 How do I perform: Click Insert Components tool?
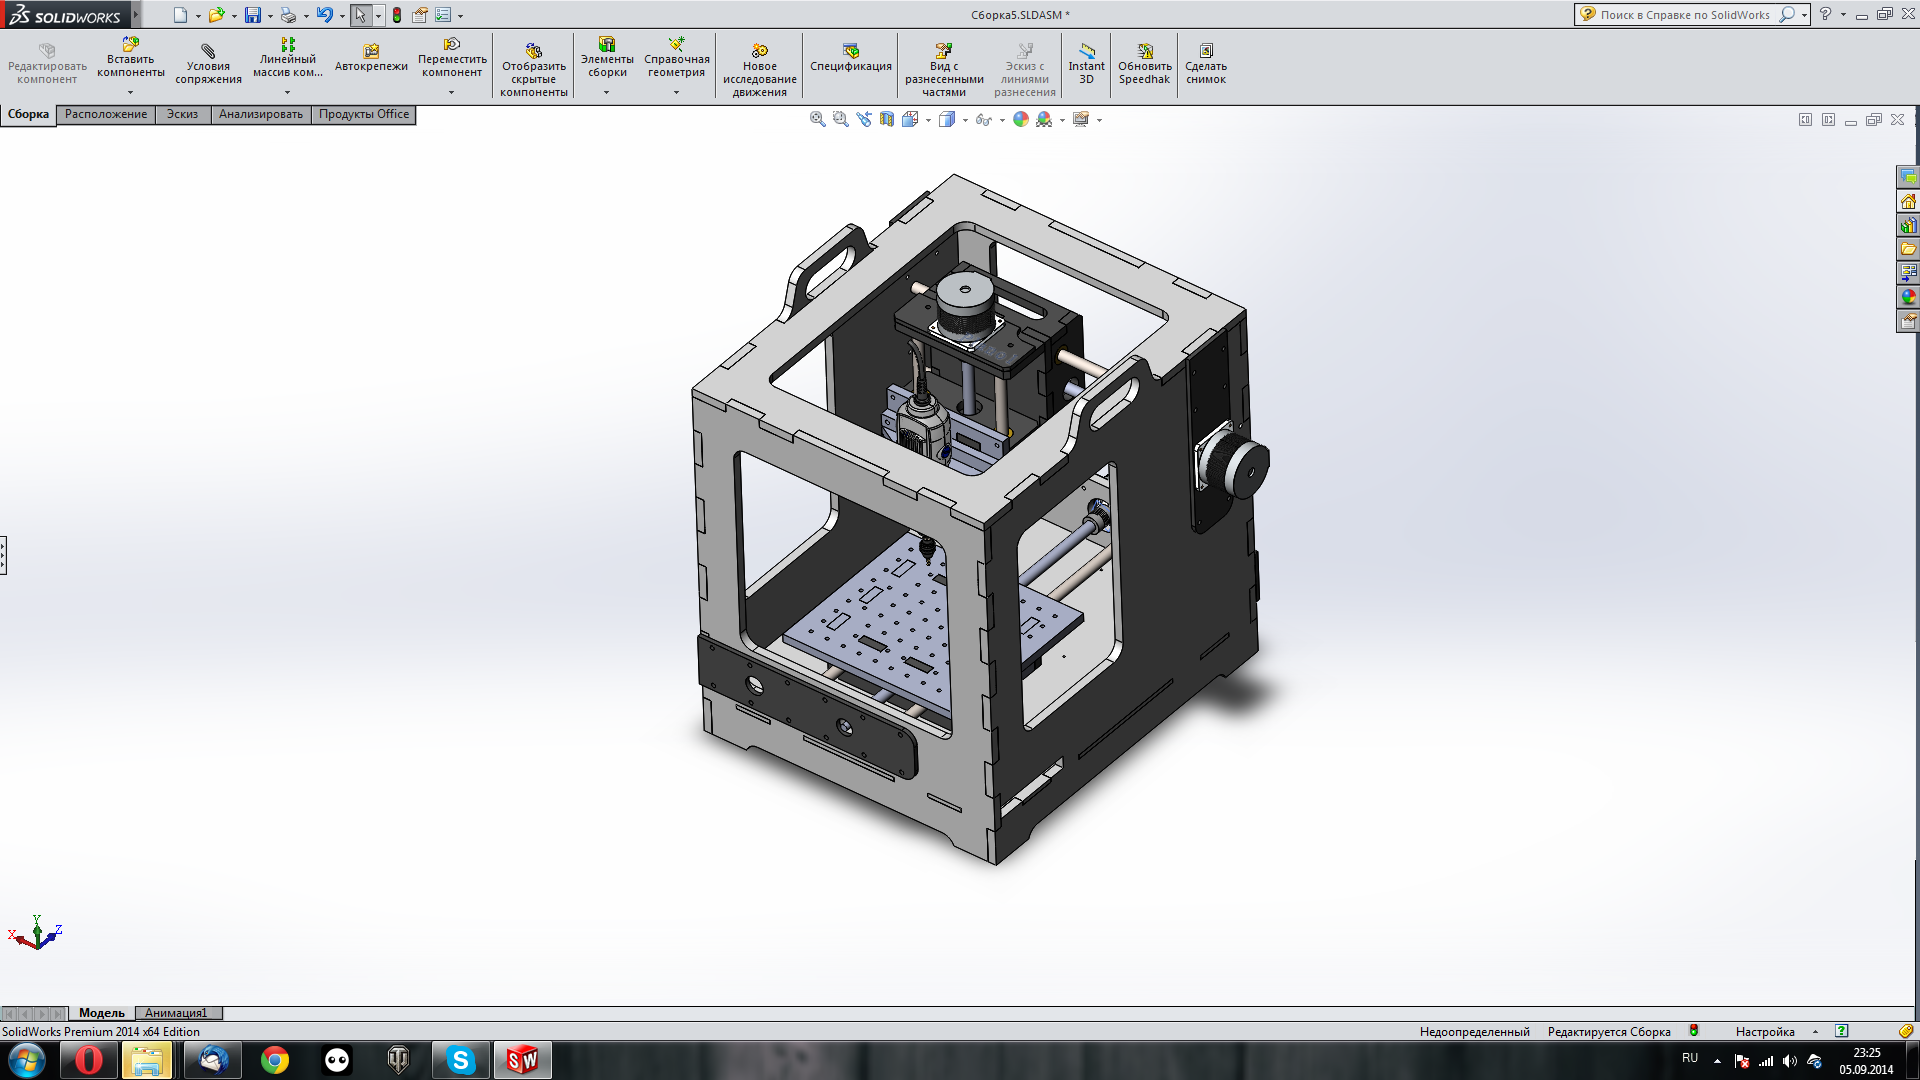pyautogui.click(x=130, y=58)
